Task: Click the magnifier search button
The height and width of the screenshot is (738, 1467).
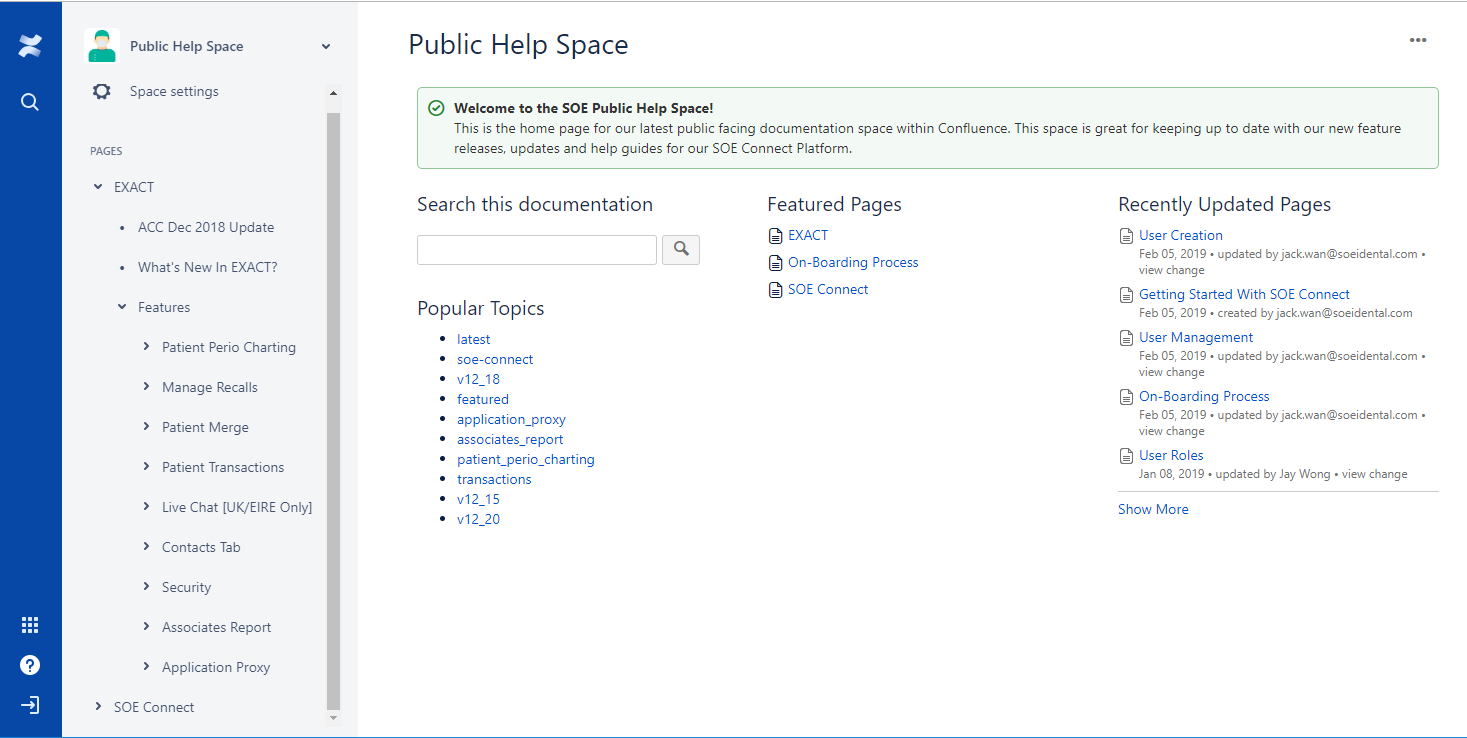Action: tap(681, 250)
